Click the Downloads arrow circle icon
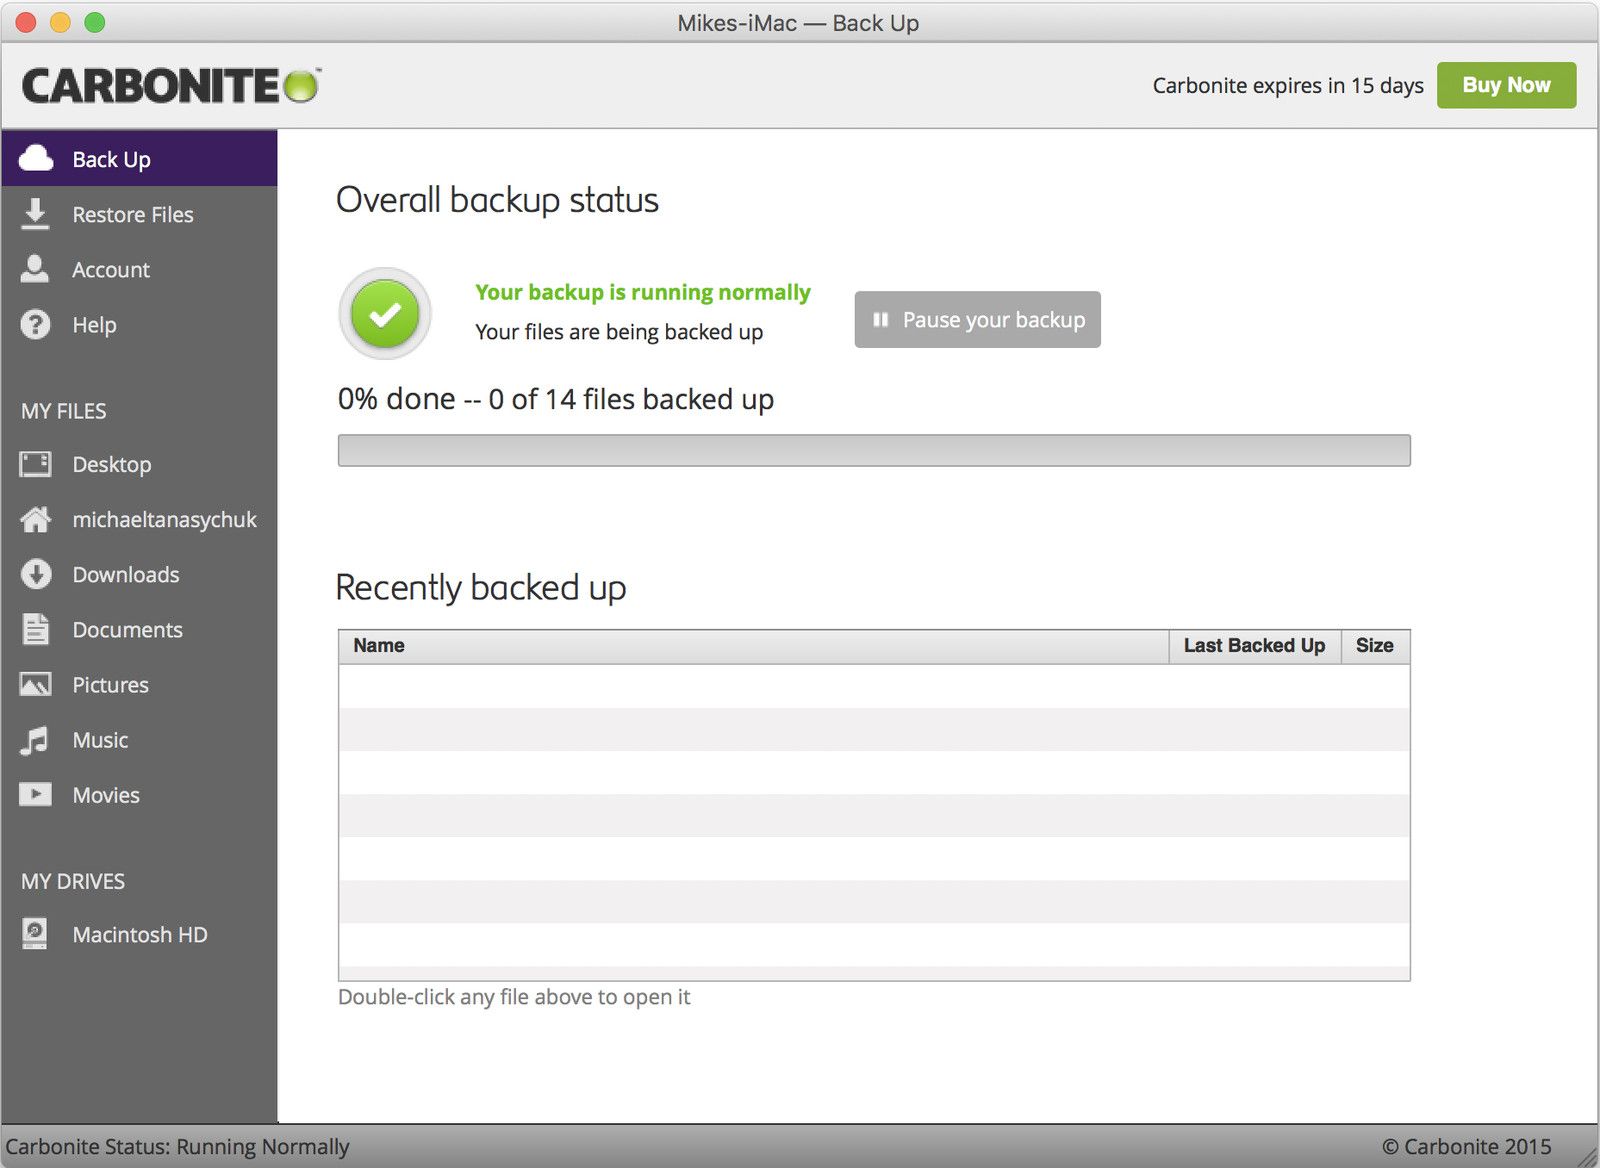Screen dimensions: 1600x1168 tap(36, 574)
